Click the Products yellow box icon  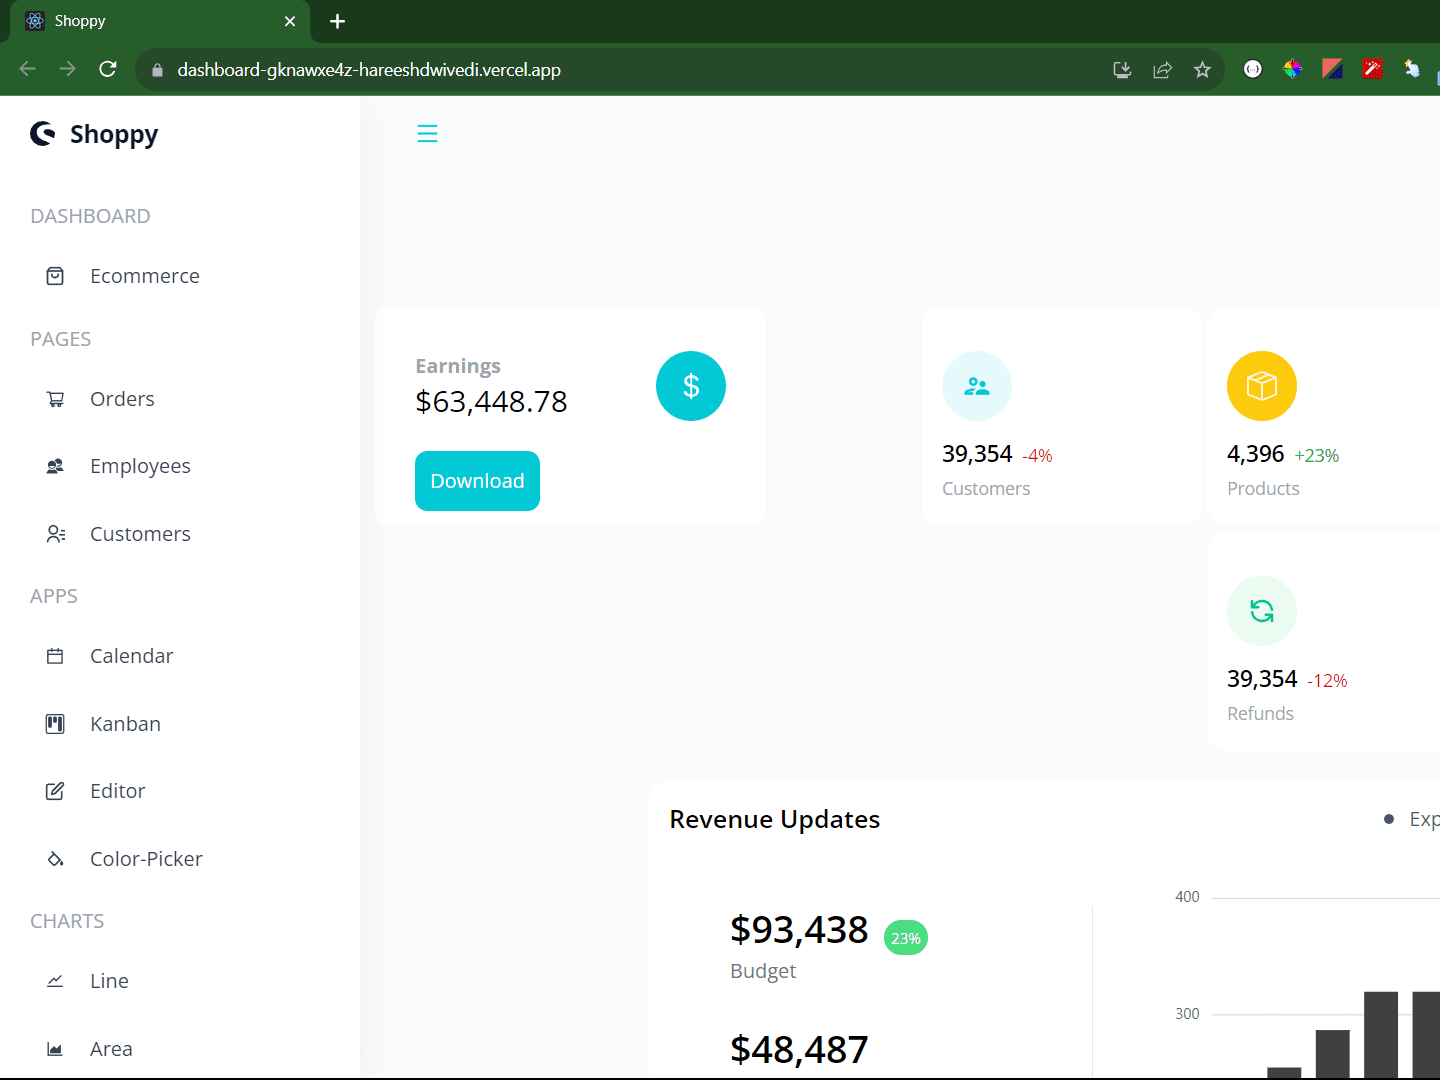tap(1262, 386)
